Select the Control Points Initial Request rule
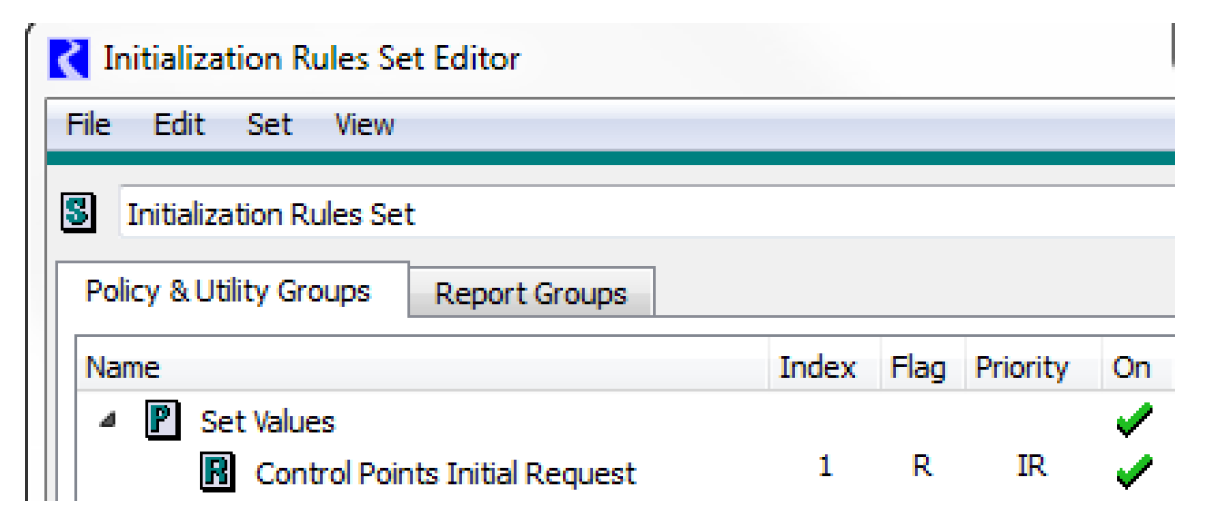The height and width of the screenshot is (510, 1205). coord(445,473)
